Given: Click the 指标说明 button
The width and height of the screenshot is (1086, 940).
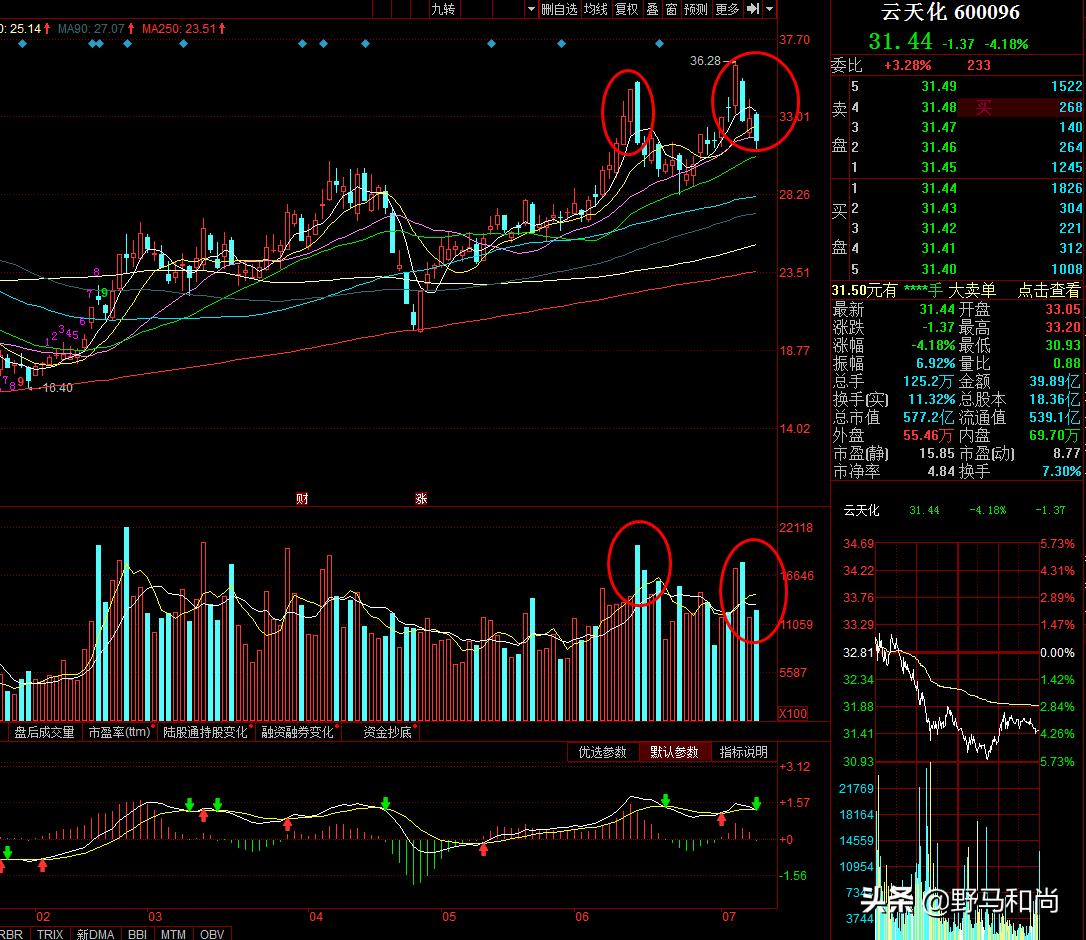Looking at the screenshot, I should pos(744,752).
